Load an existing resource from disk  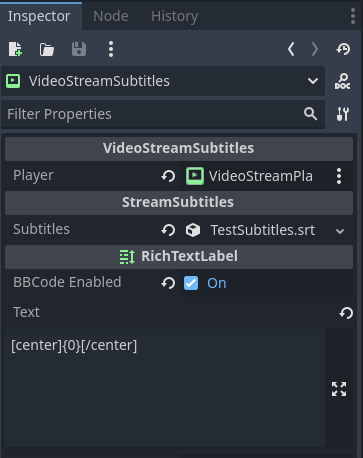[47, 50]
